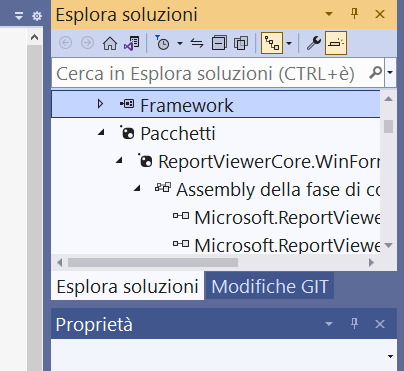This screenshot has width=404, height=371.
Task: Open file nesting dropdown arrow
Action: click(289, 43)
